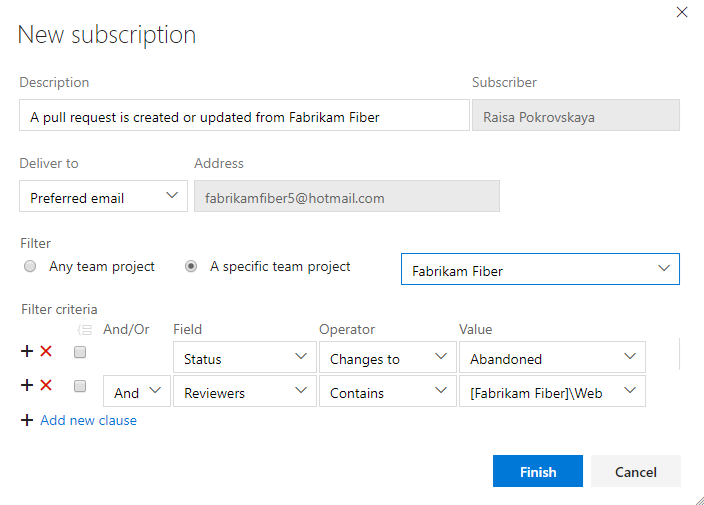
Task: Select Any team project radio button
Action: pyautogui.click(x=30, y=266)
